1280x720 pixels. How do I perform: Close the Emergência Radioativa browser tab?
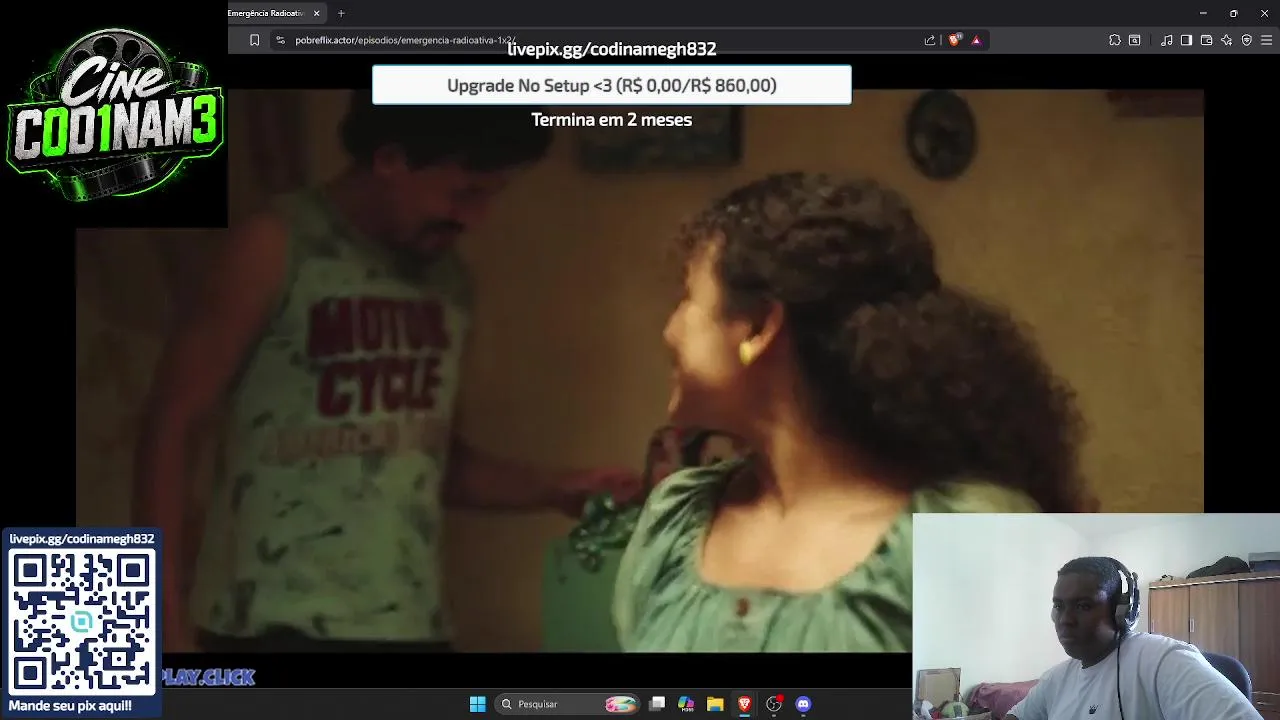coord(317,13)
